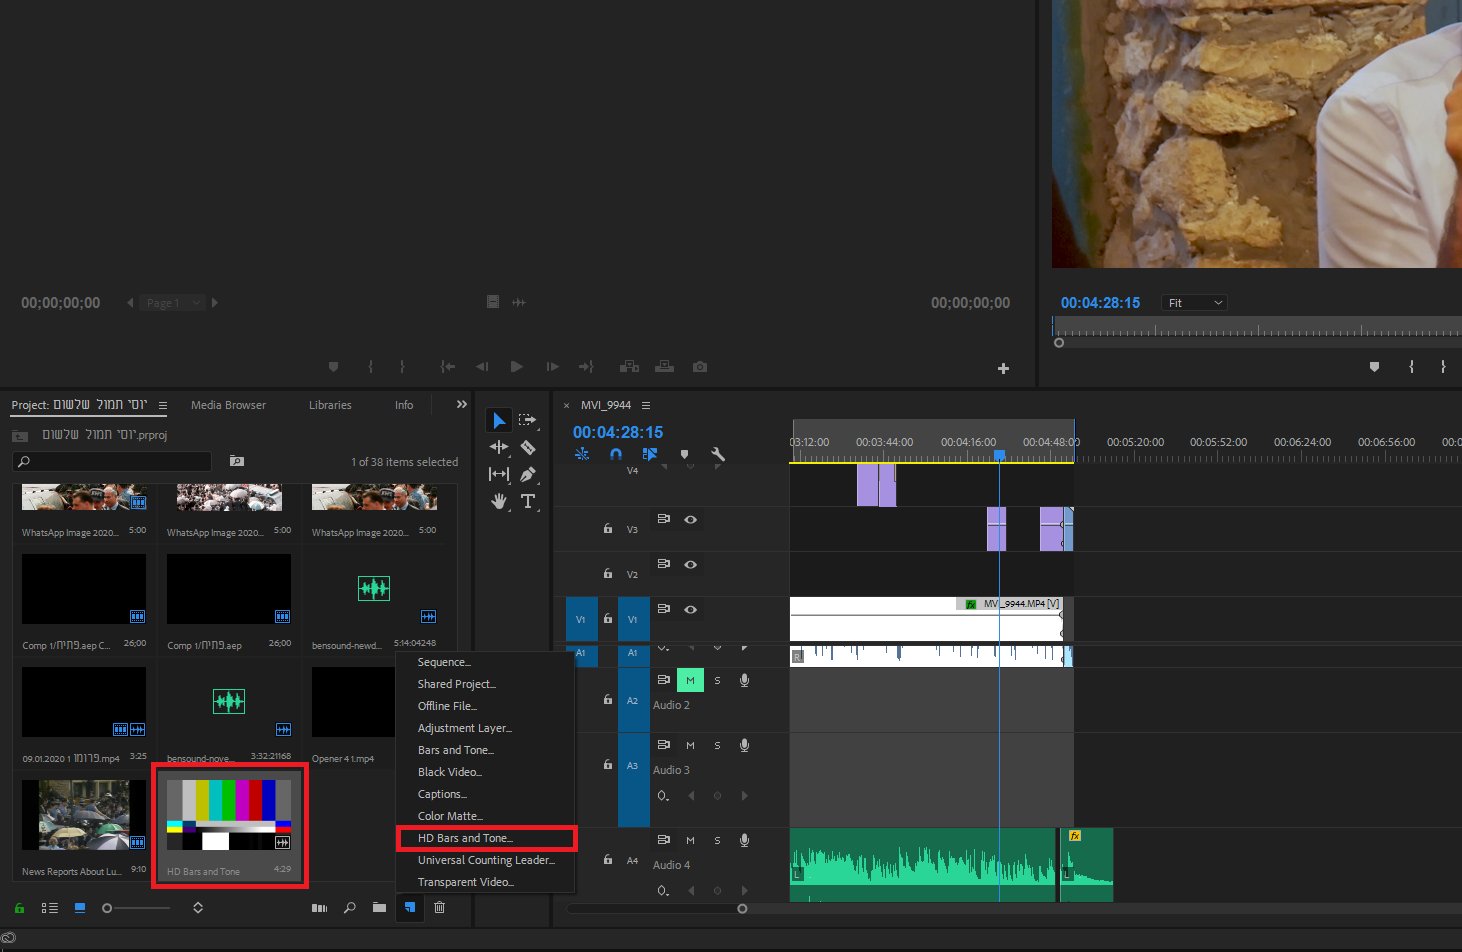Click the trash Clear icon in Project panel
This screenshot has height=952, width=1462.
coord(439,907)
